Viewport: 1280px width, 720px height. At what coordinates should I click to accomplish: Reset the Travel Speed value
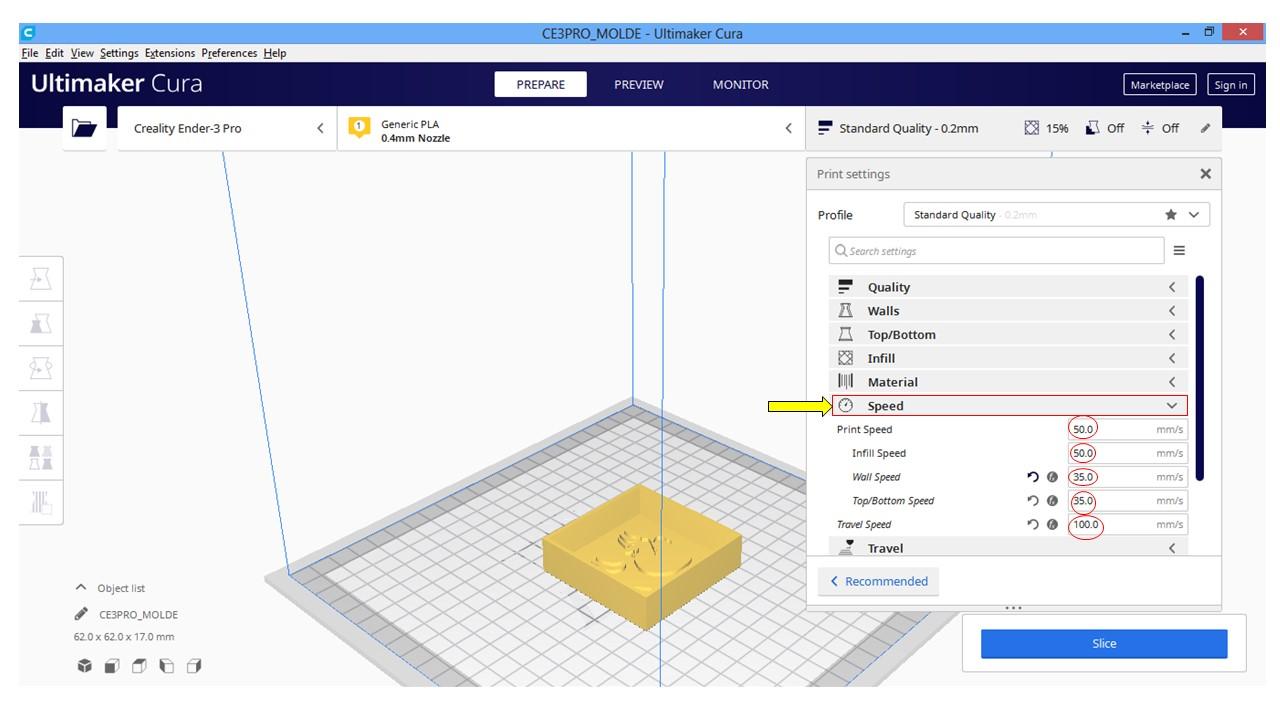point(1033,525)
